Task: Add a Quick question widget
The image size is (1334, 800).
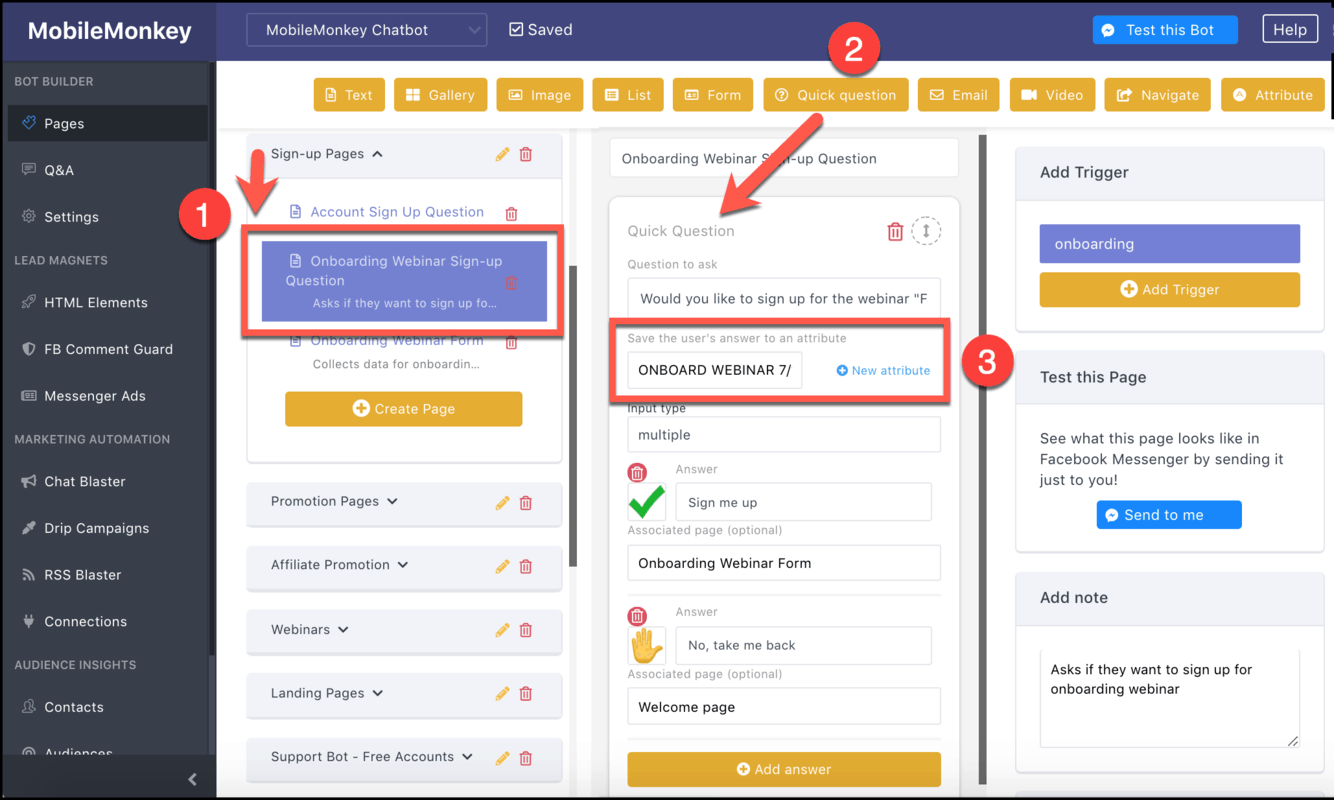Action: click(836, 95)
